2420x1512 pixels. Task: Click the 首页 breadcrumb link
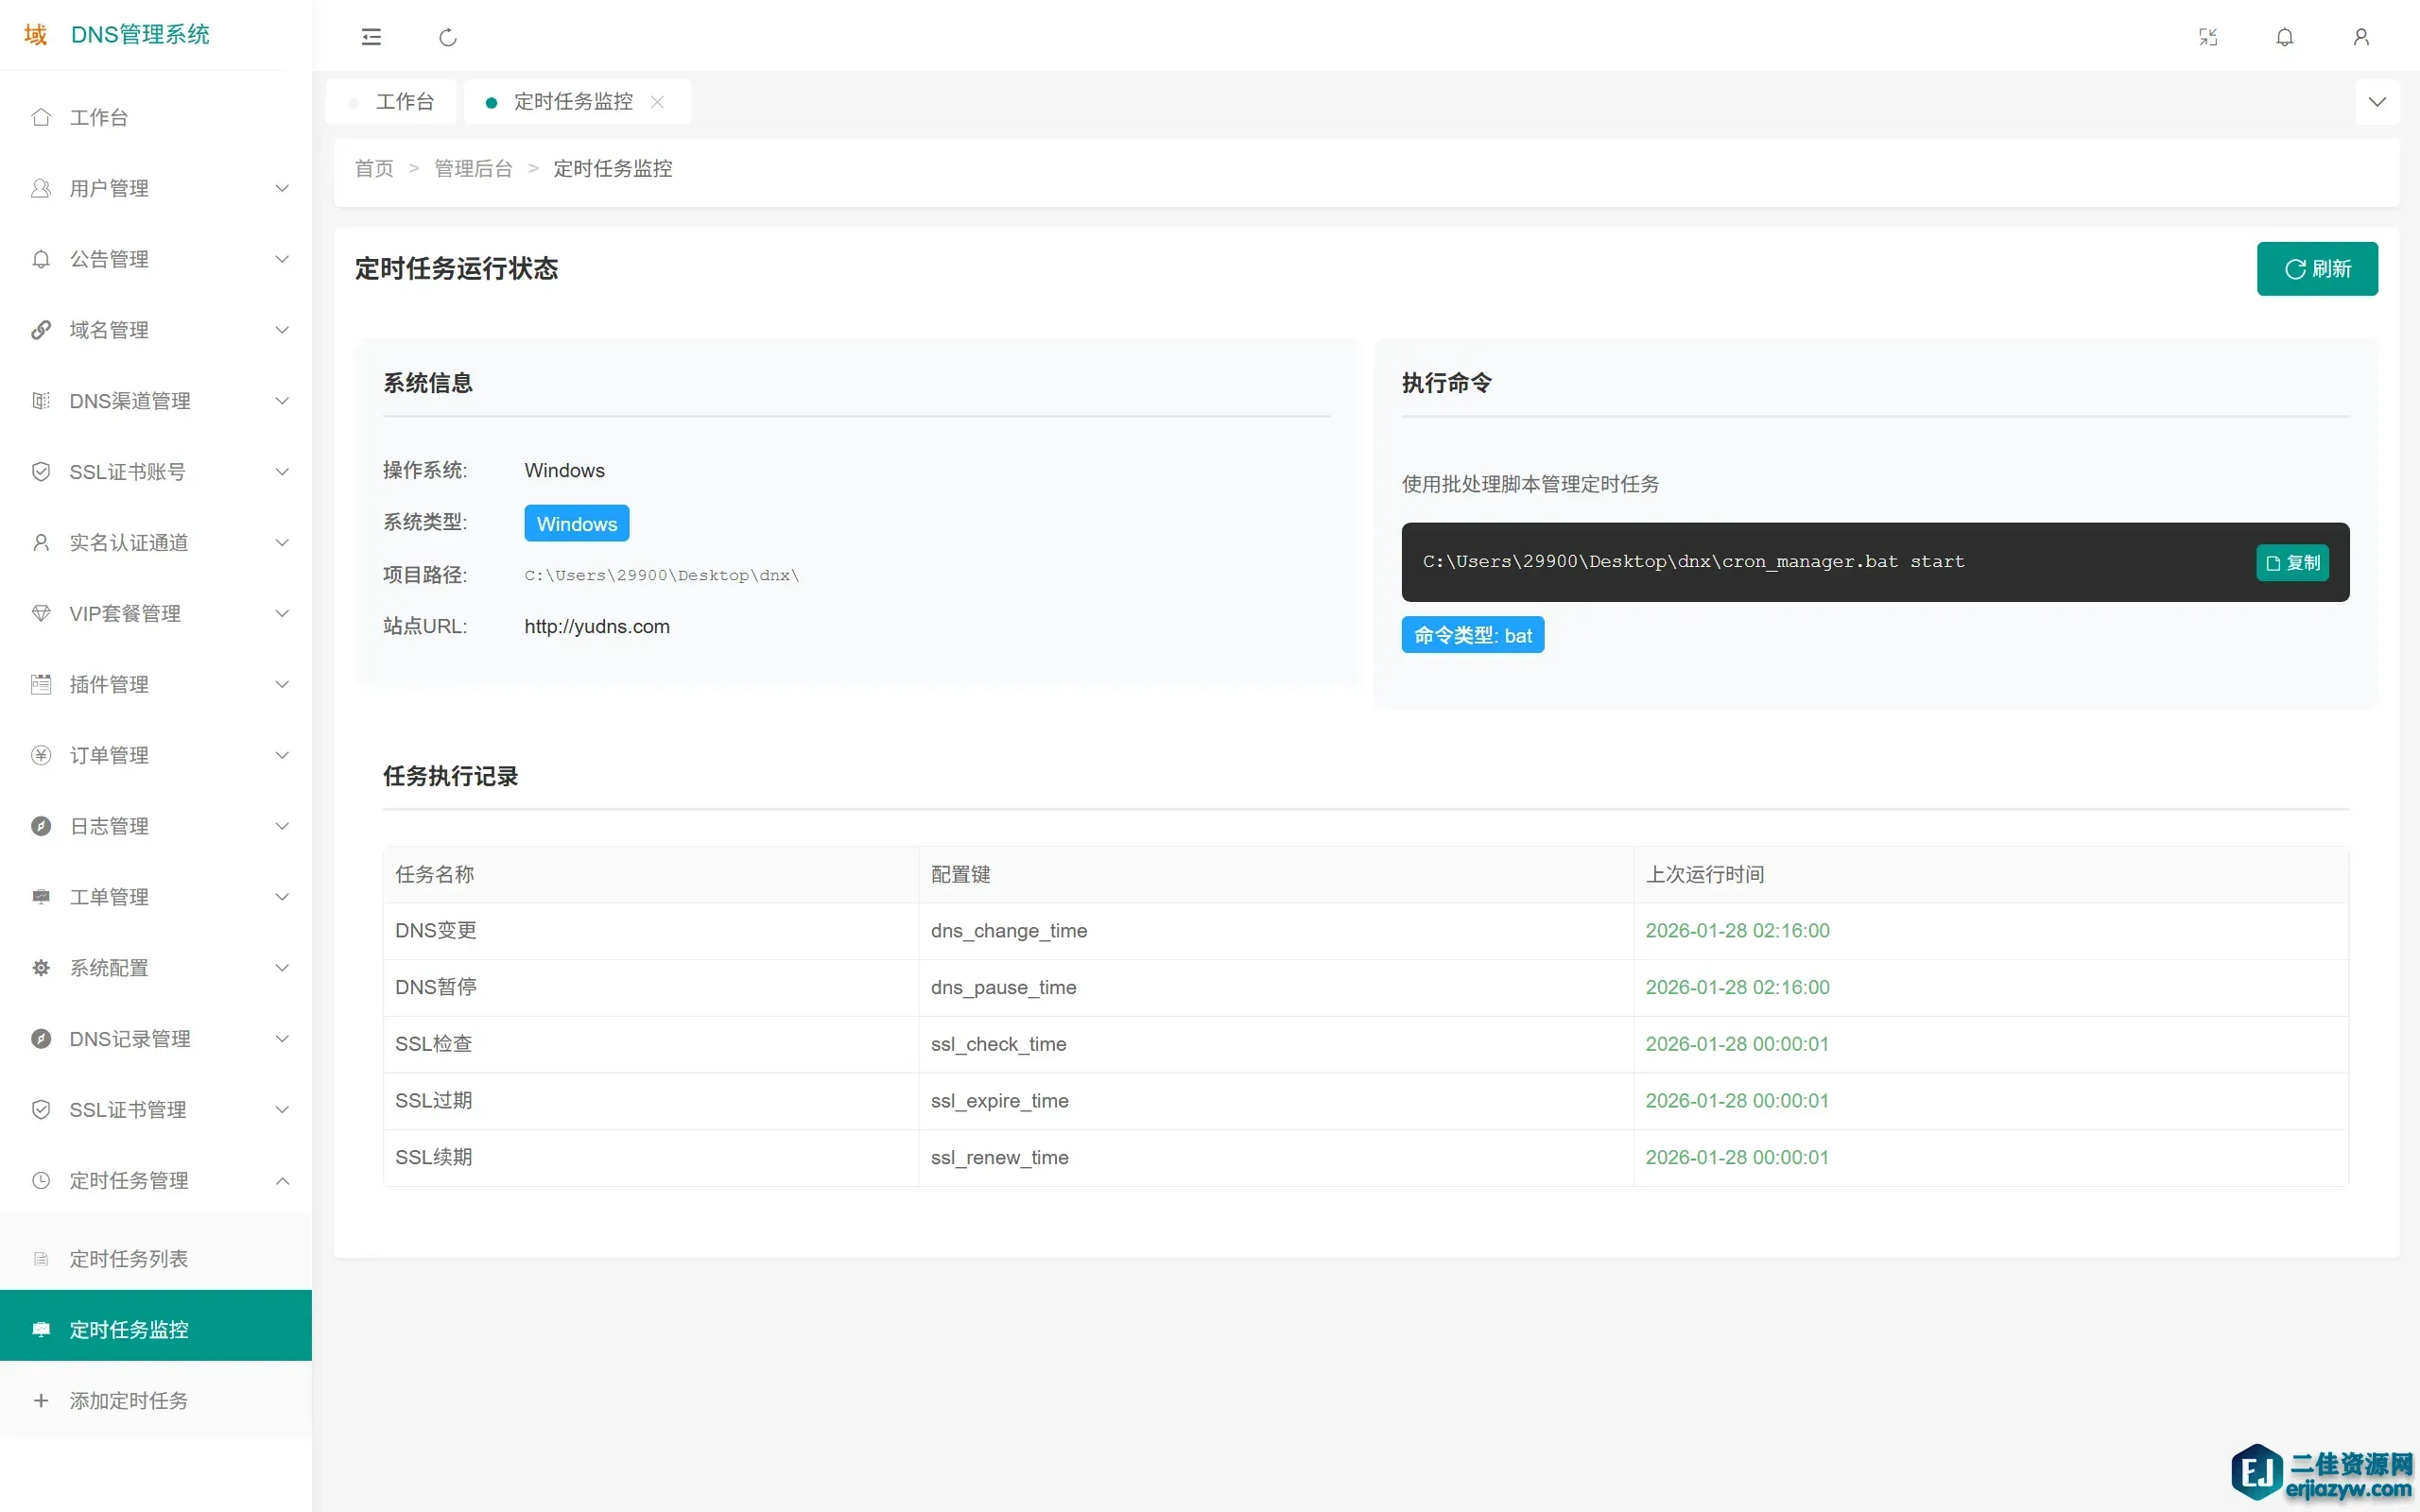tap(374, 168)
